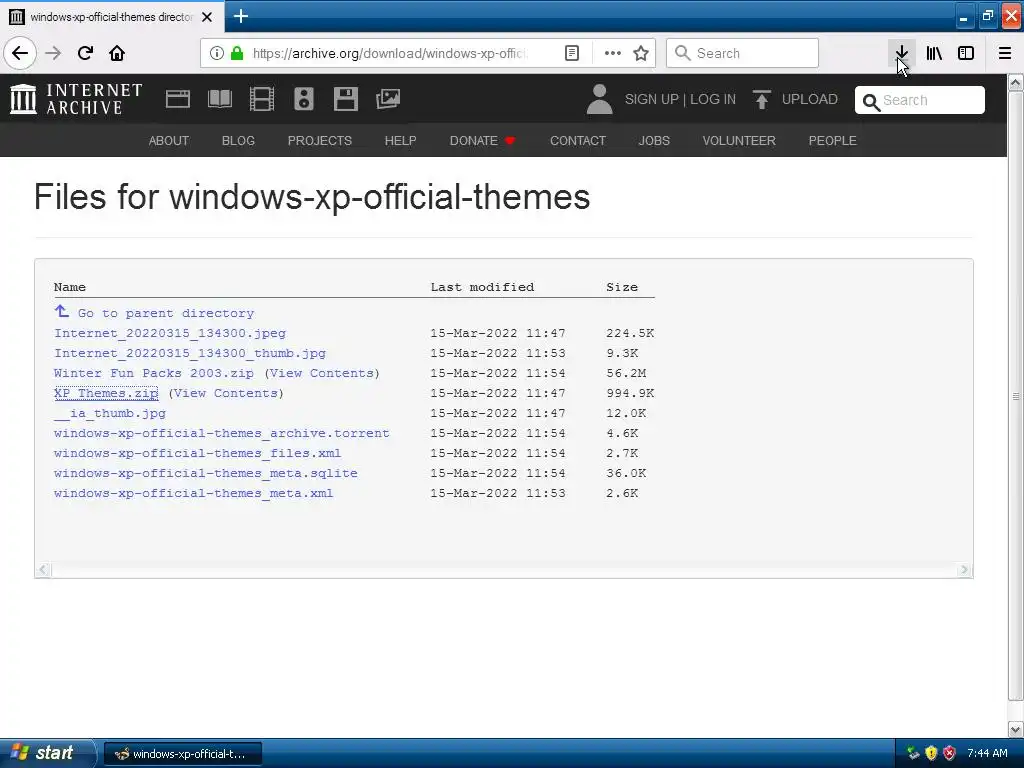Click page vertical scrollbar down arrow
The image size is (1024, 768).
point(1016,729)
